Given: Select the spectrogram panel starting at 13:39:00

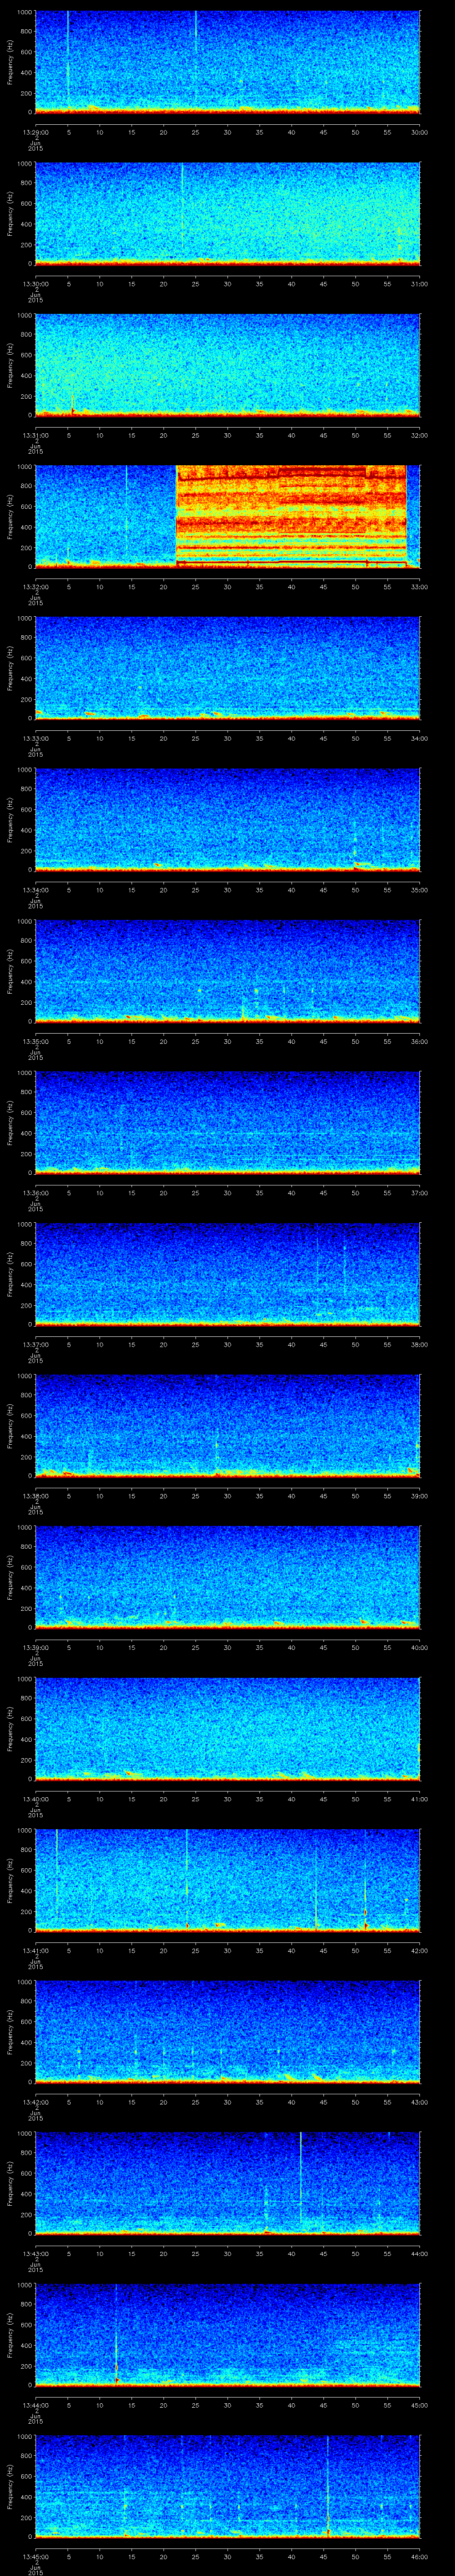Looking at the screenshot, I should [x=227, y=1577].
